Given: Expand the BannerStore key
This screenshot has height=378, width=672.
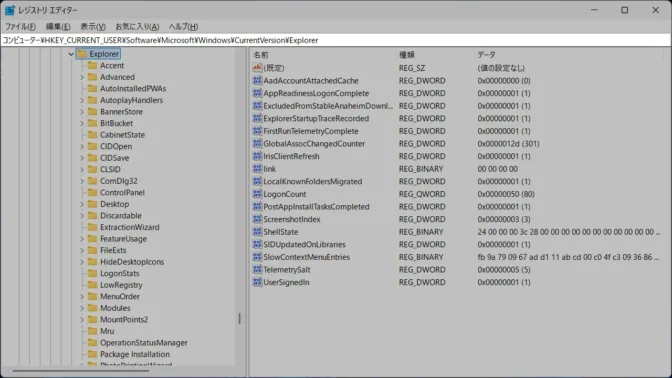Looking at the screenshot, I should tap(82, 112).
